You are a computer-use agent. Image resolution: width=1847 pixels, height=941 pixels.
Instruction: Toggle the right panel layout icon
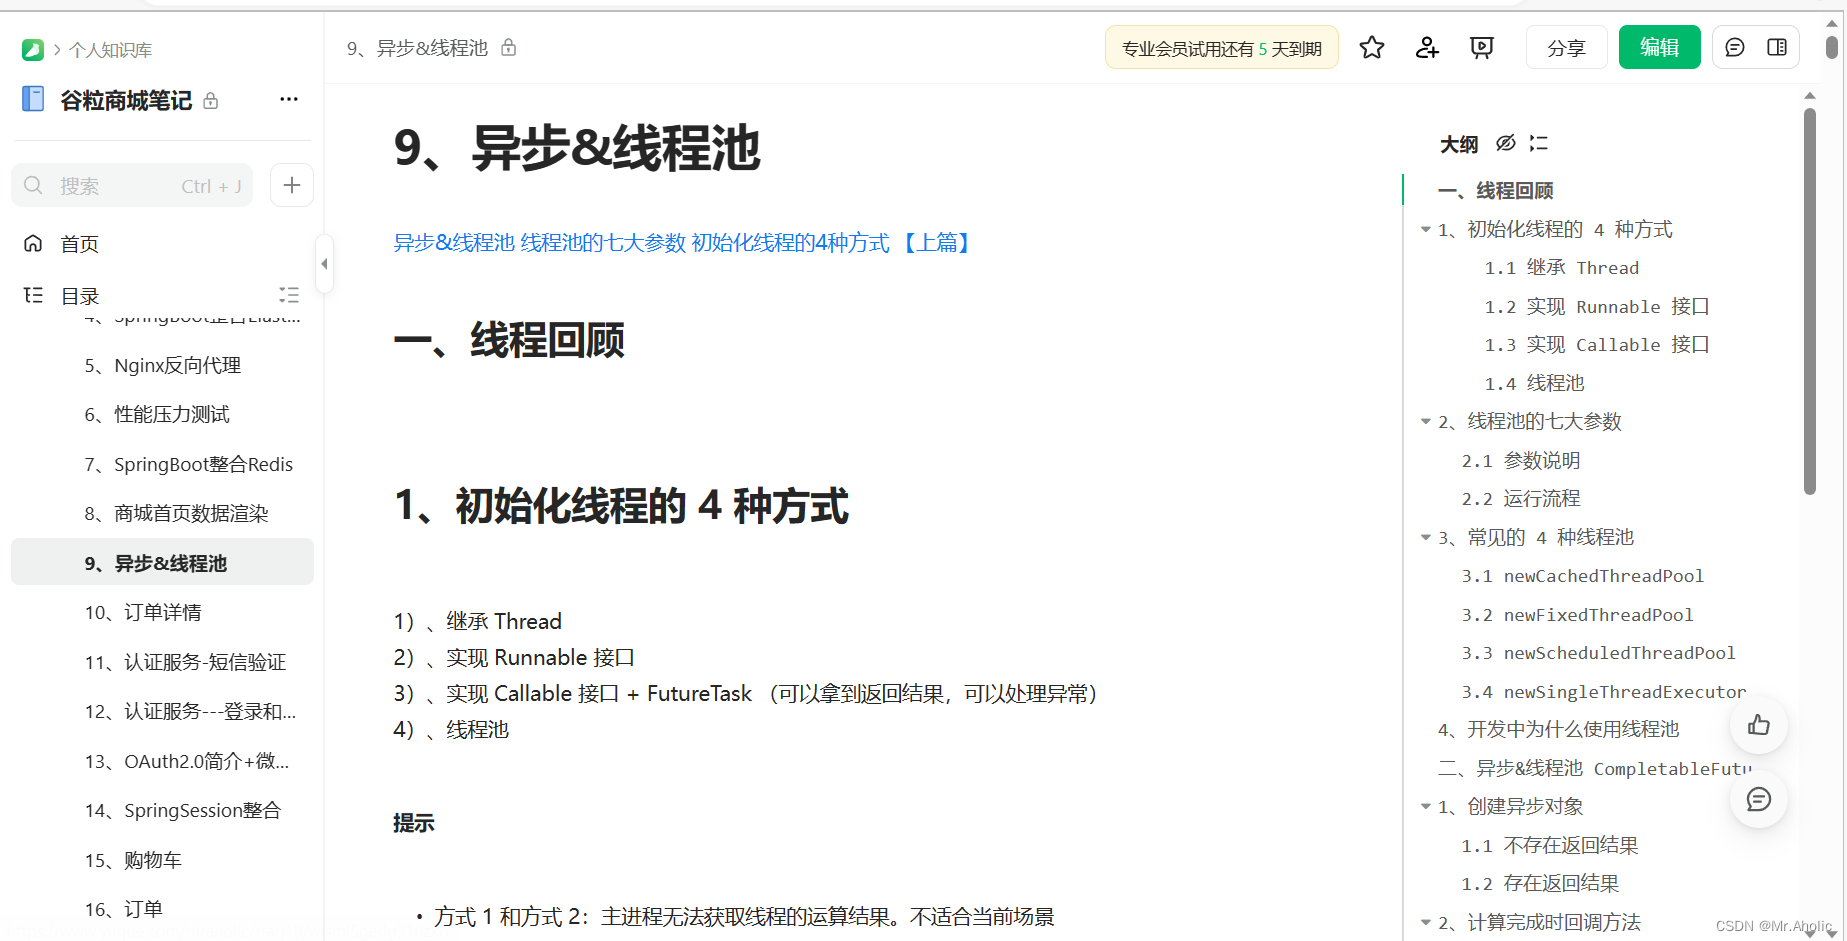[x=1778, y=47]
